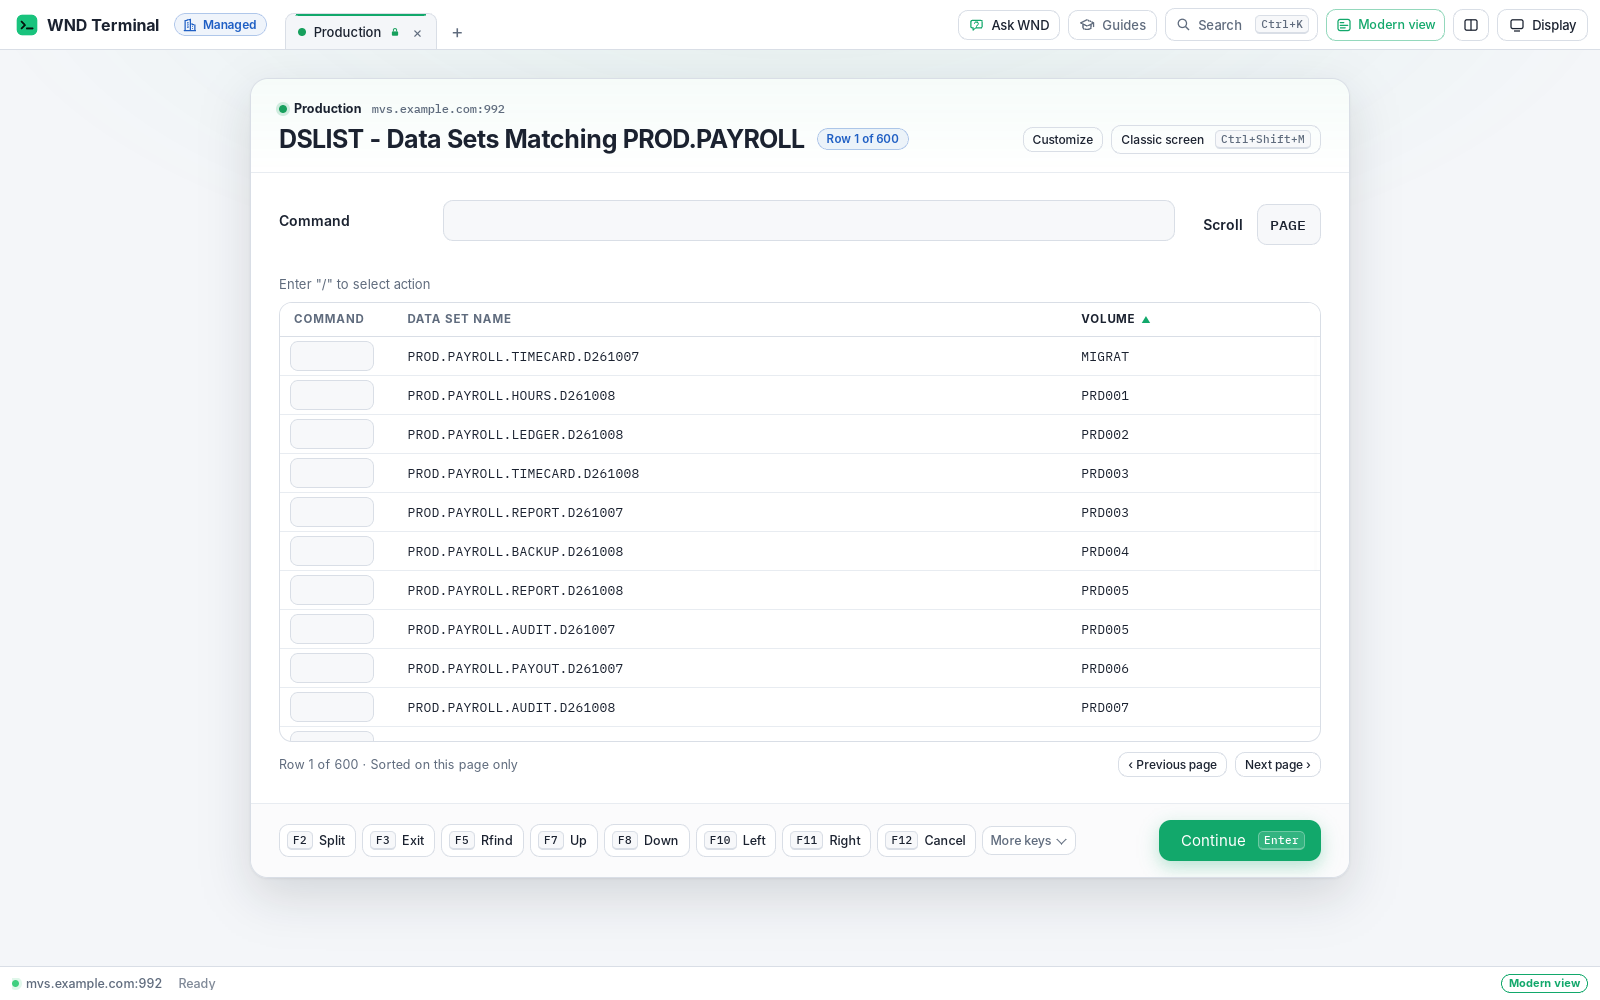
Task: Open Display settings
Action: [1542, 25]
